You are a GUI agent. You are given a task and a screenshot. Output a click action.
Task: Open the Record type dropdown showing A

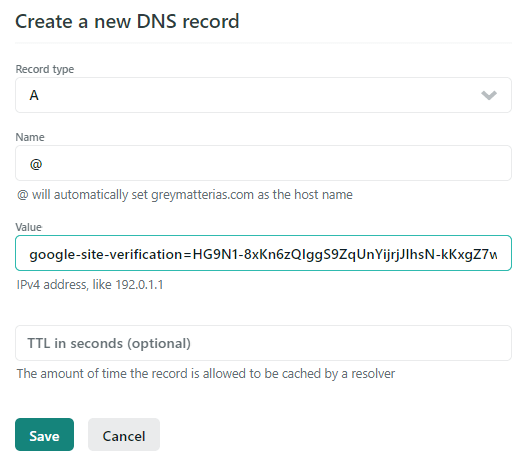click(x=263, y=95)
